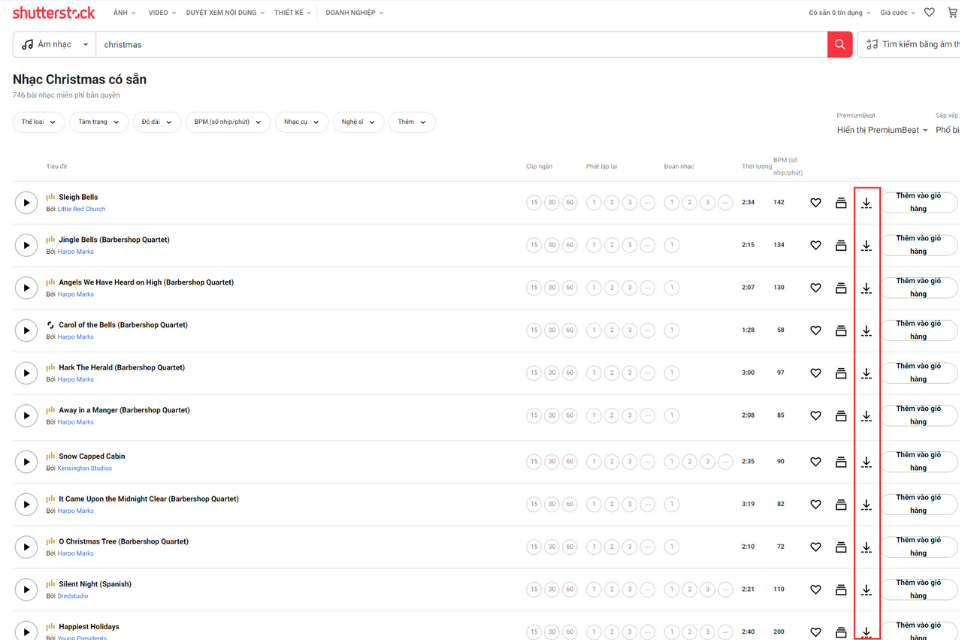Favorite Carol of the Bells track
Screen dimensions: 960x640
(816, 331)
